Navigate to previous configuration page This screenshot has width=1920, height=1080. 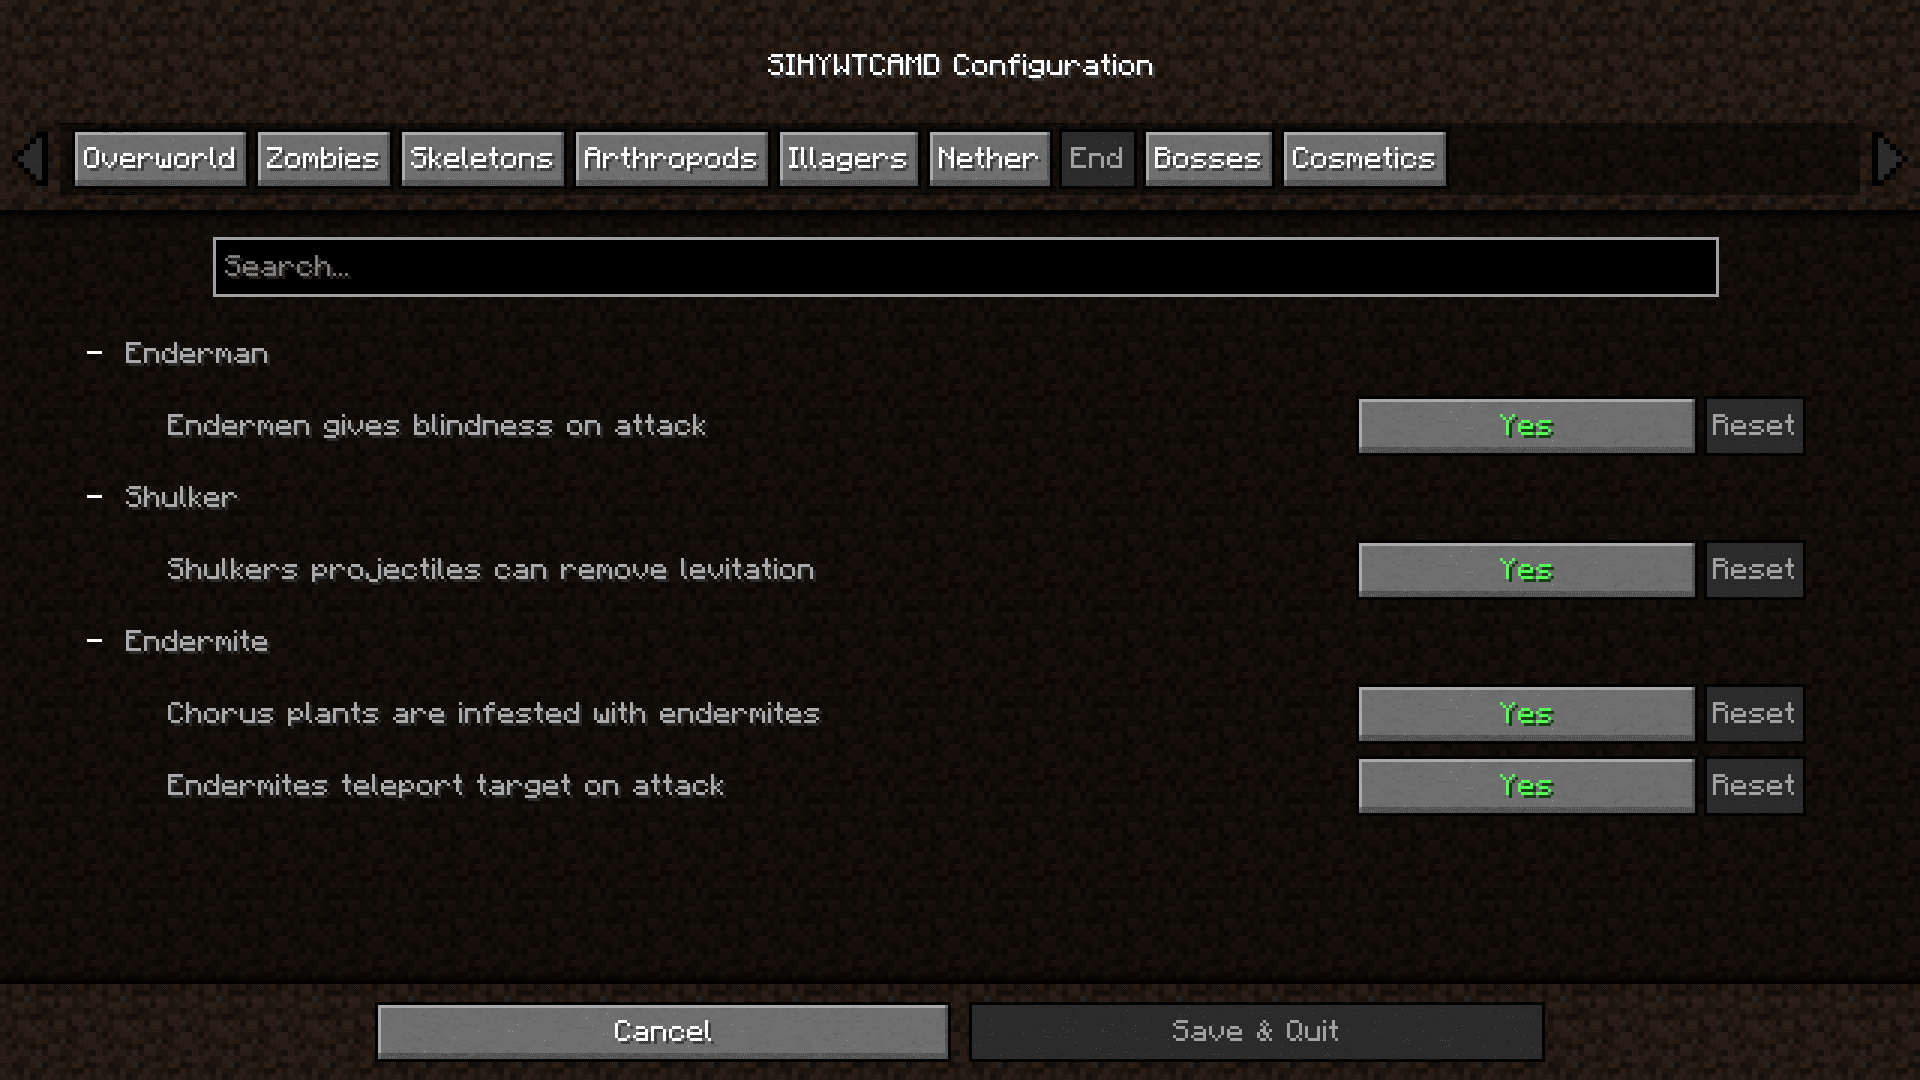pyautogui.click(x=33, y=158)
